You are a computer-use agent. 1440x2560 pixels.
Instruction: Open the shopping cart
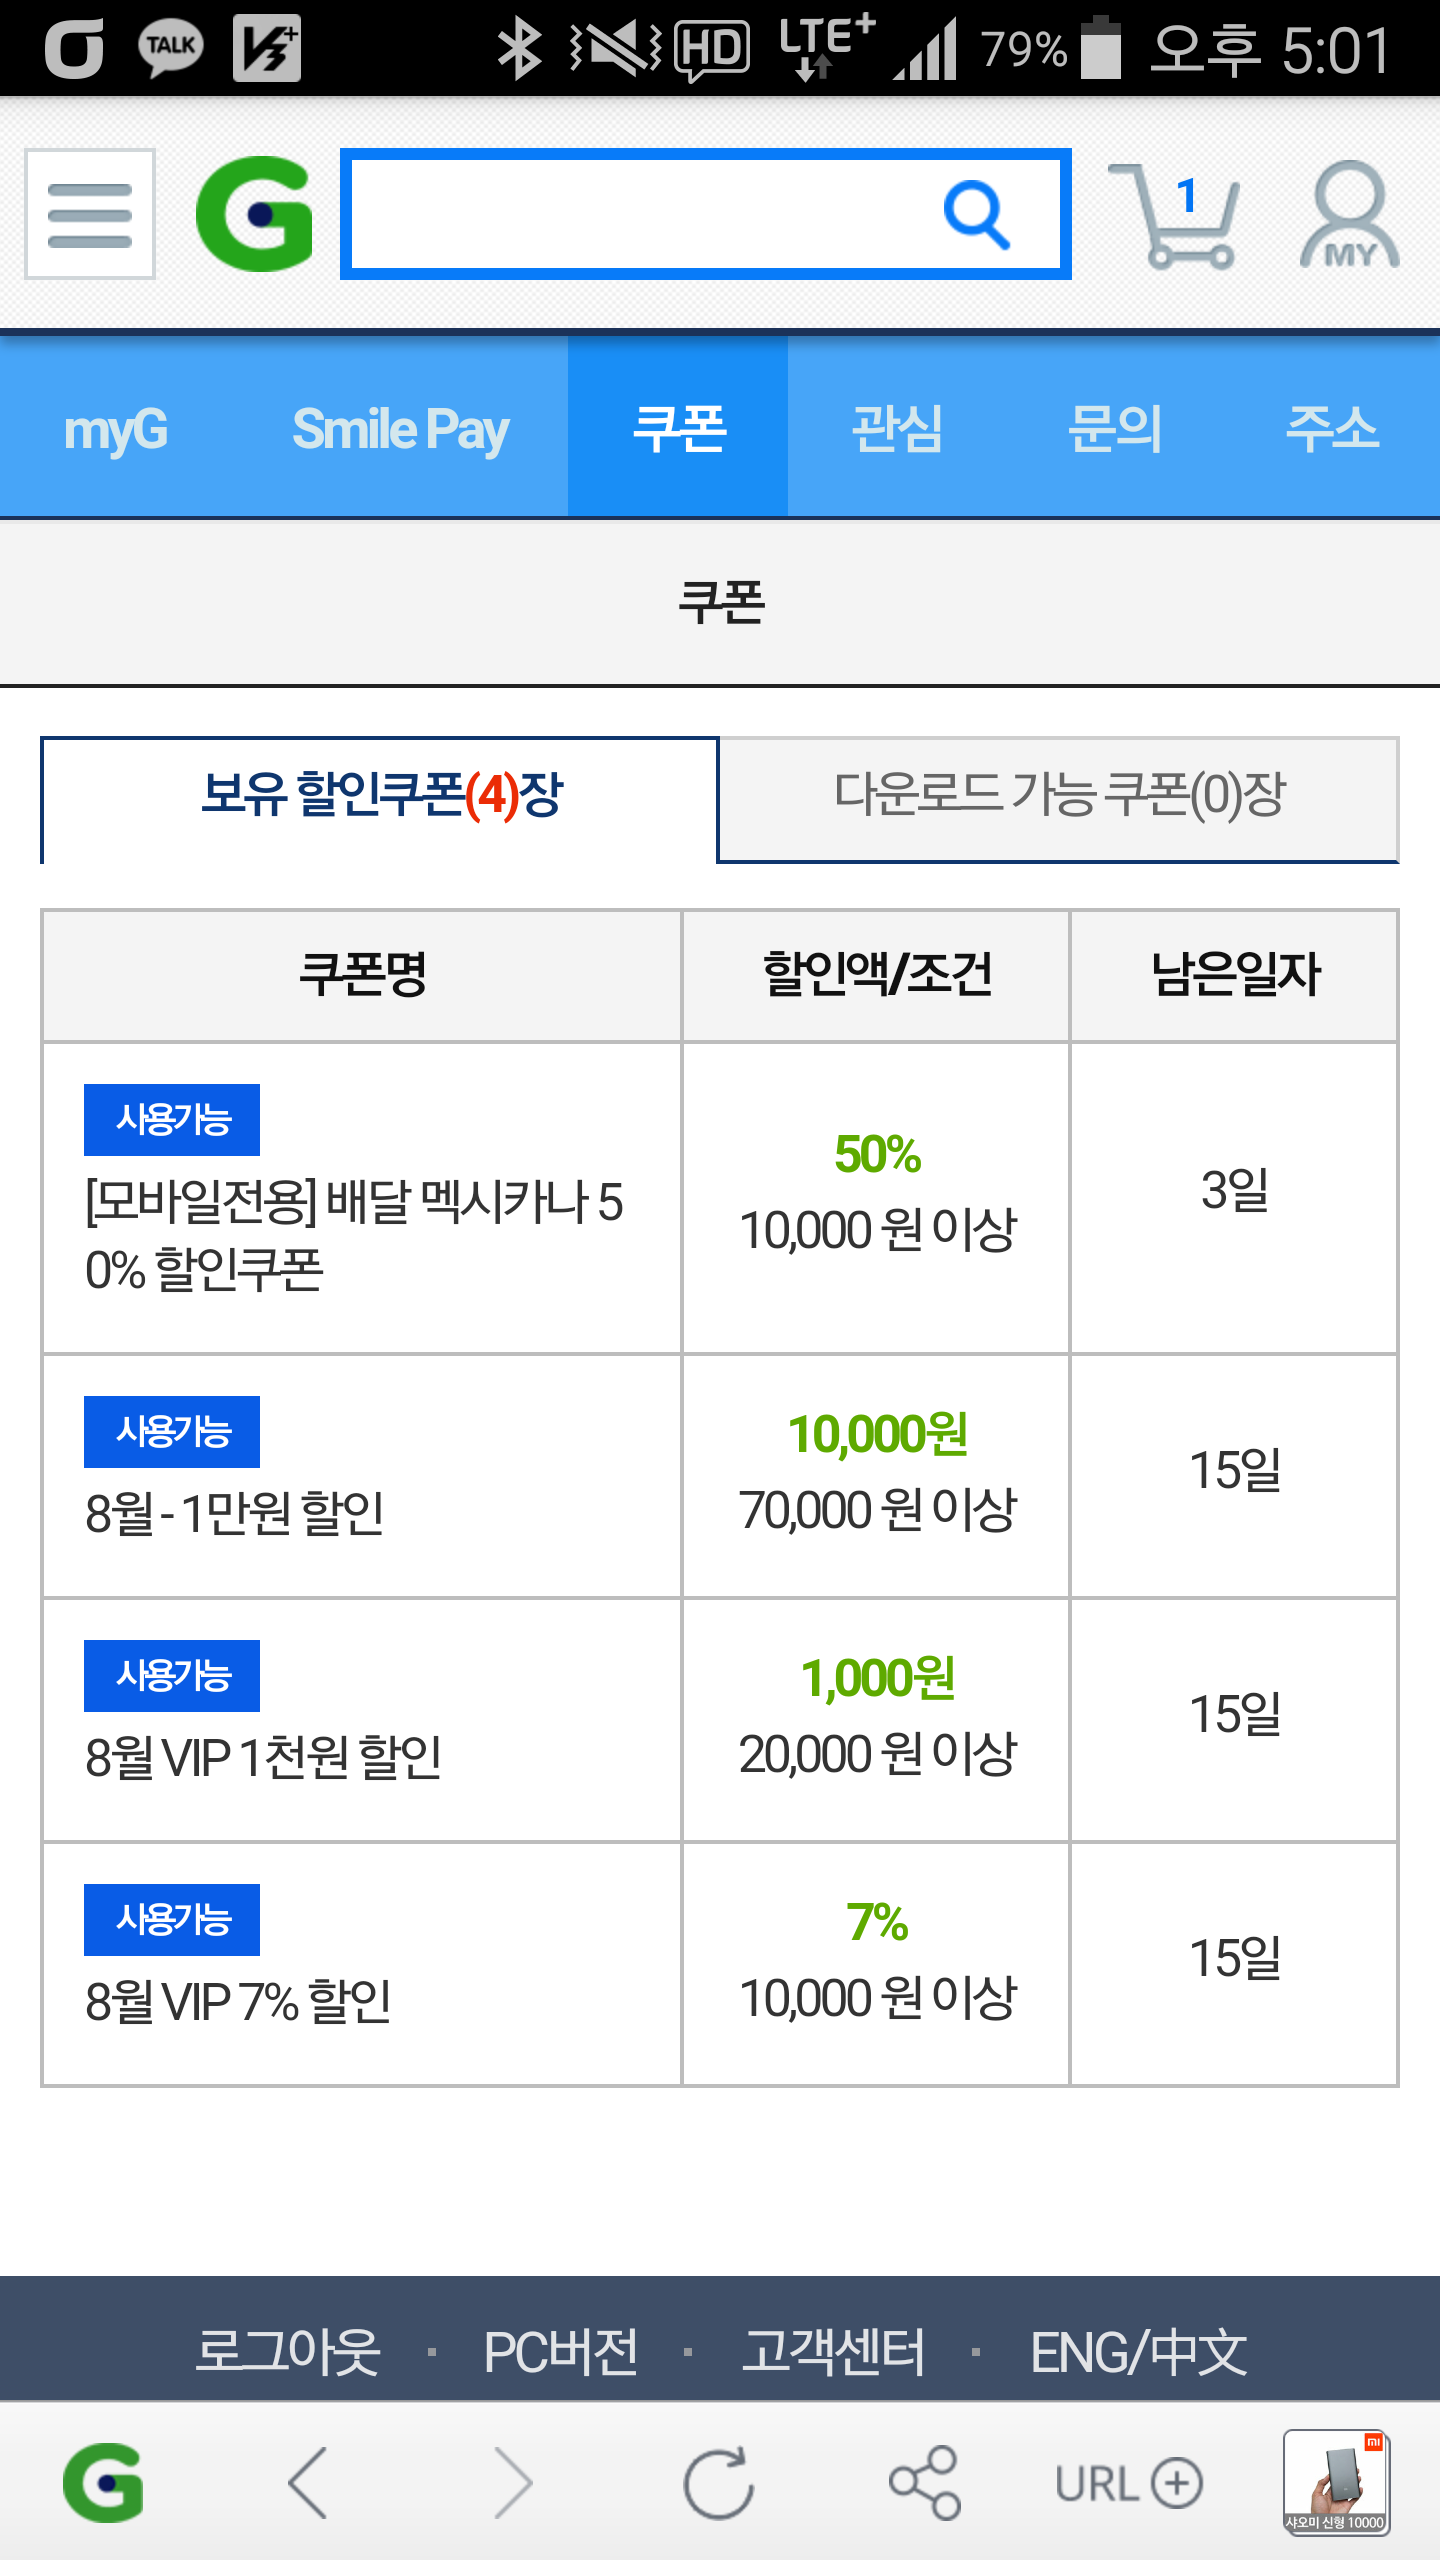[x=1177, y=216]
